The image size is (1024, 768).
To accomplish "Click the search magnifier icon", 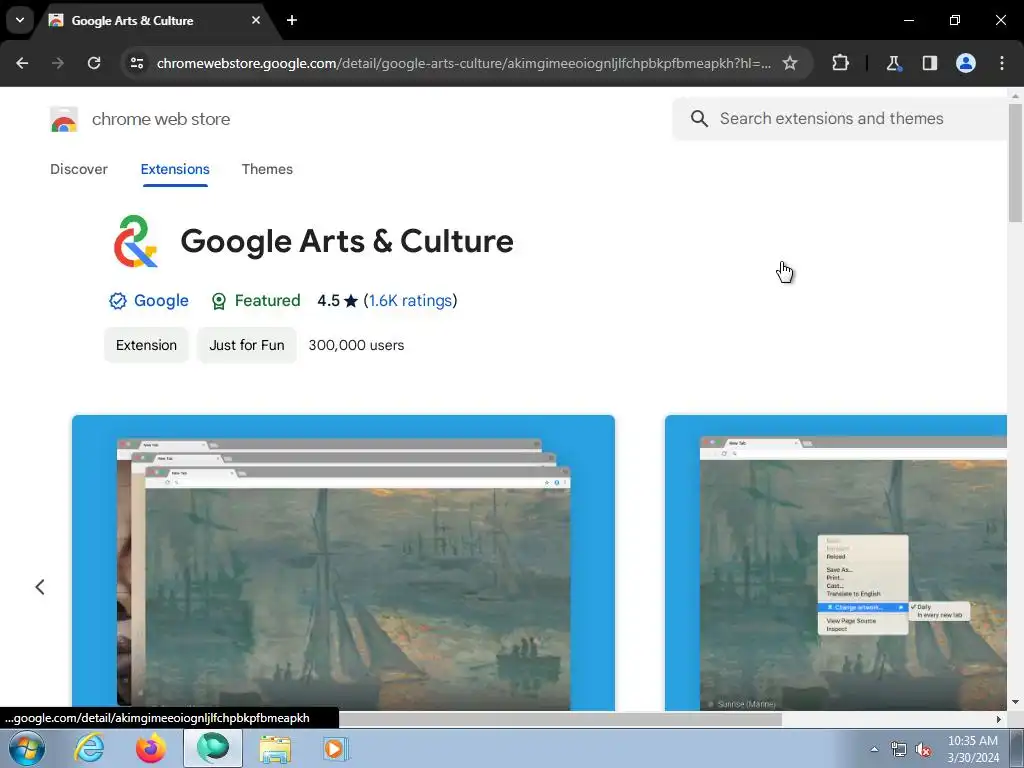I will point(699,119).
